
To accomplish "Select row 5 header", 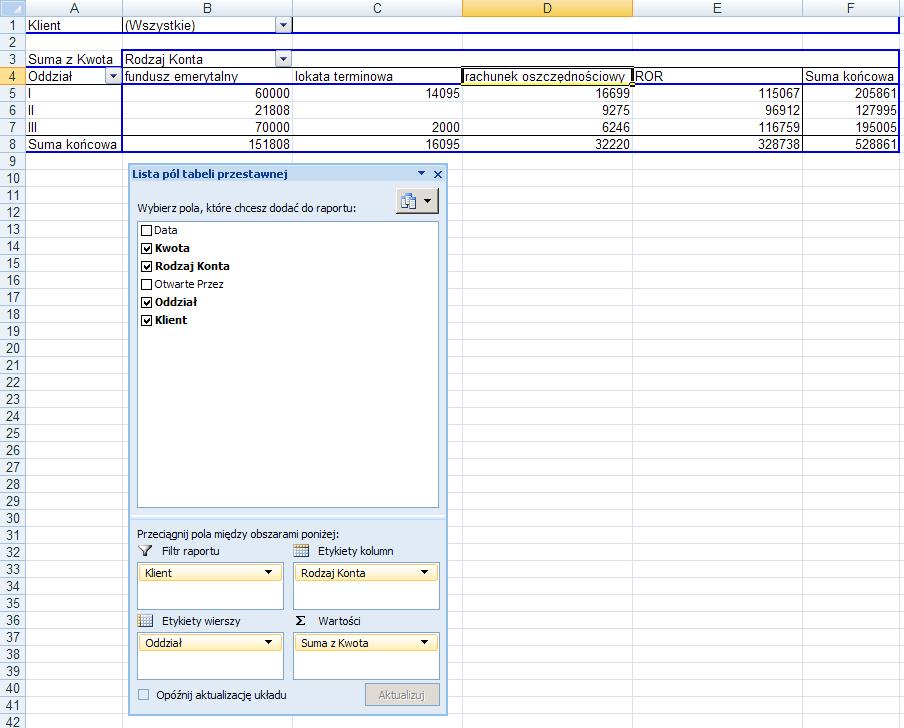I will tap(13, 93).
